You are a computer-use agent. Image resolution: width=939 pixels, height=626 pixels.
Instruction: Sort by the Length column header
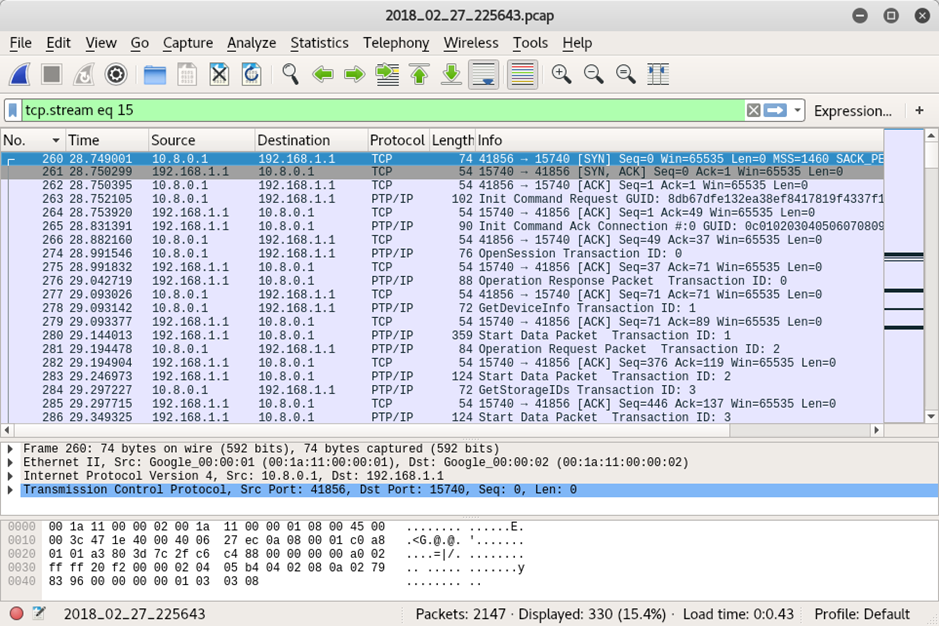click(x=452, y=140)
